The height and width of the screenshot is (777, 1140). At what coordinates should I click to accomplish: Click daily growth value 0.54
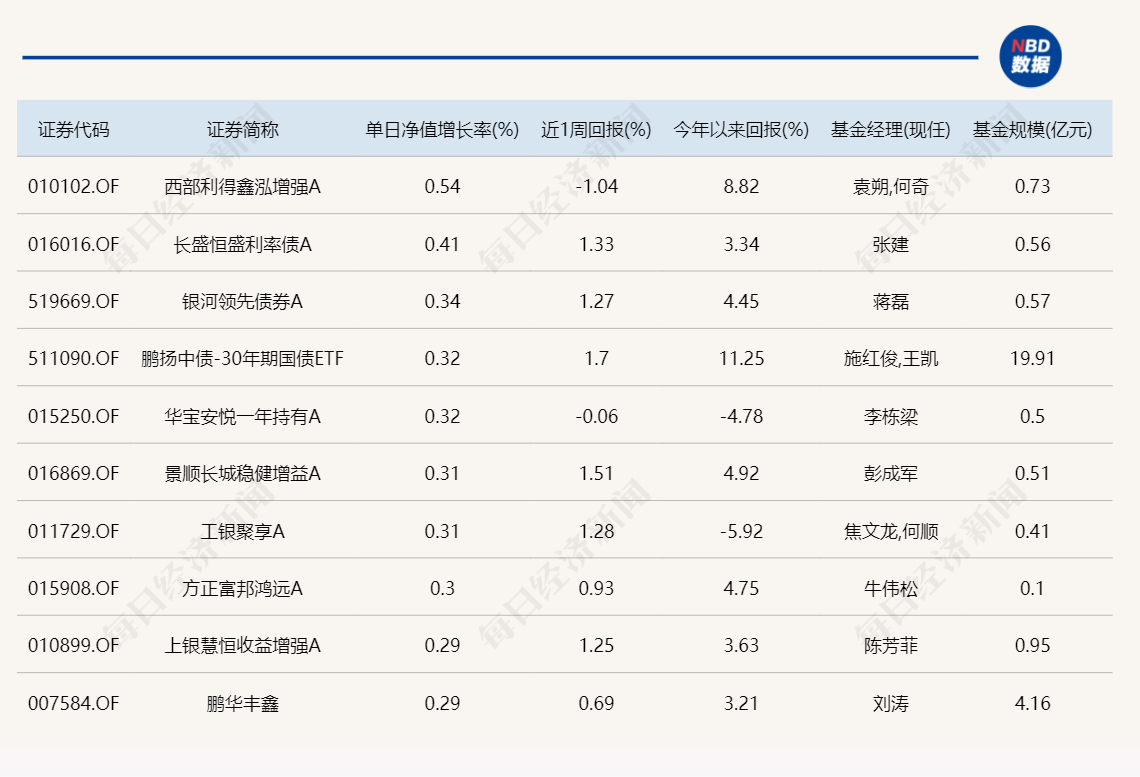click(442, 187)
